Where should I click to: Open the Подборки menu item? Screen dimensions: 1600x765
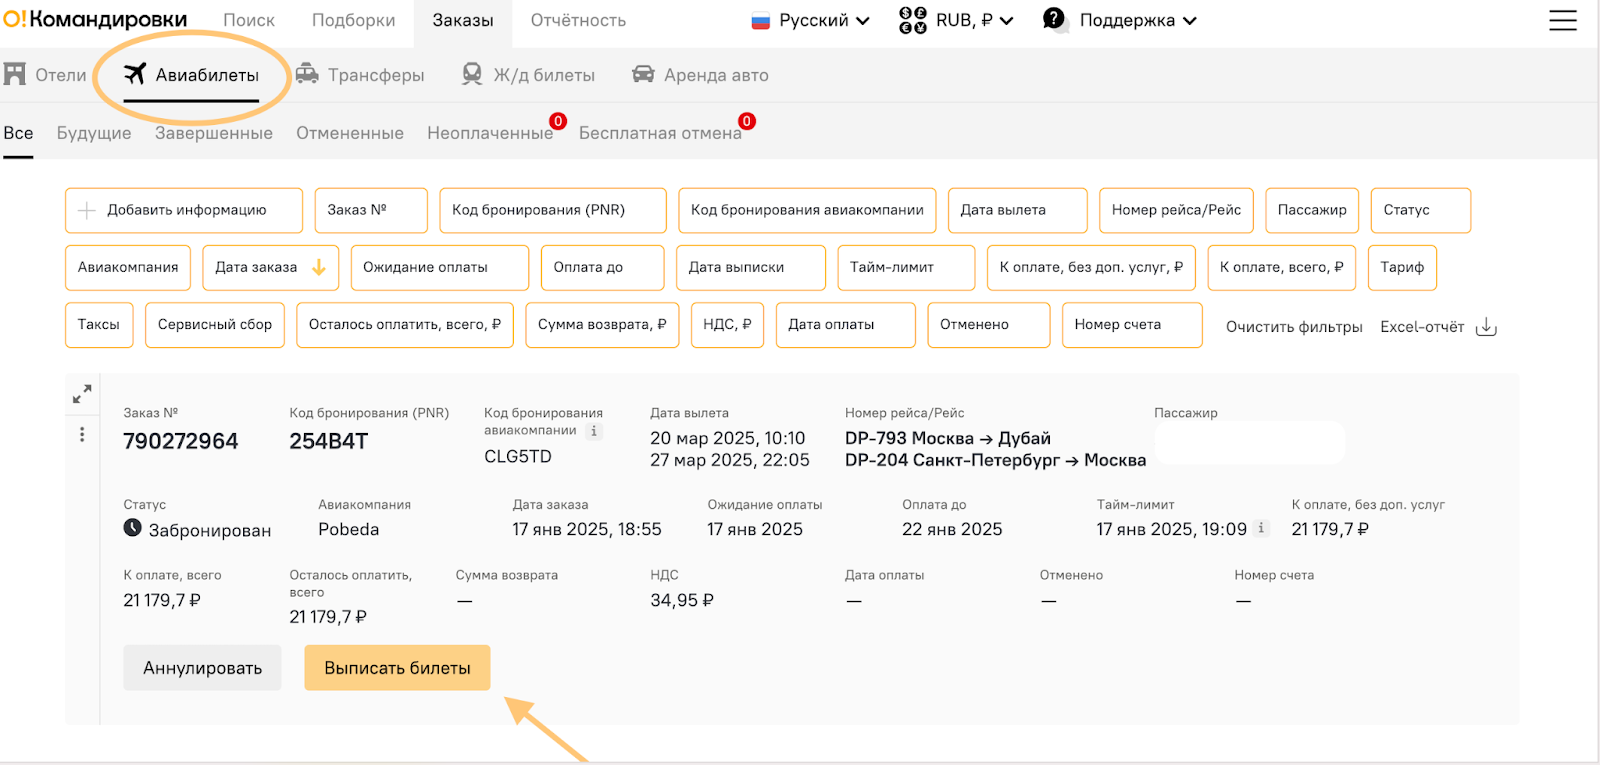[354, 20]
